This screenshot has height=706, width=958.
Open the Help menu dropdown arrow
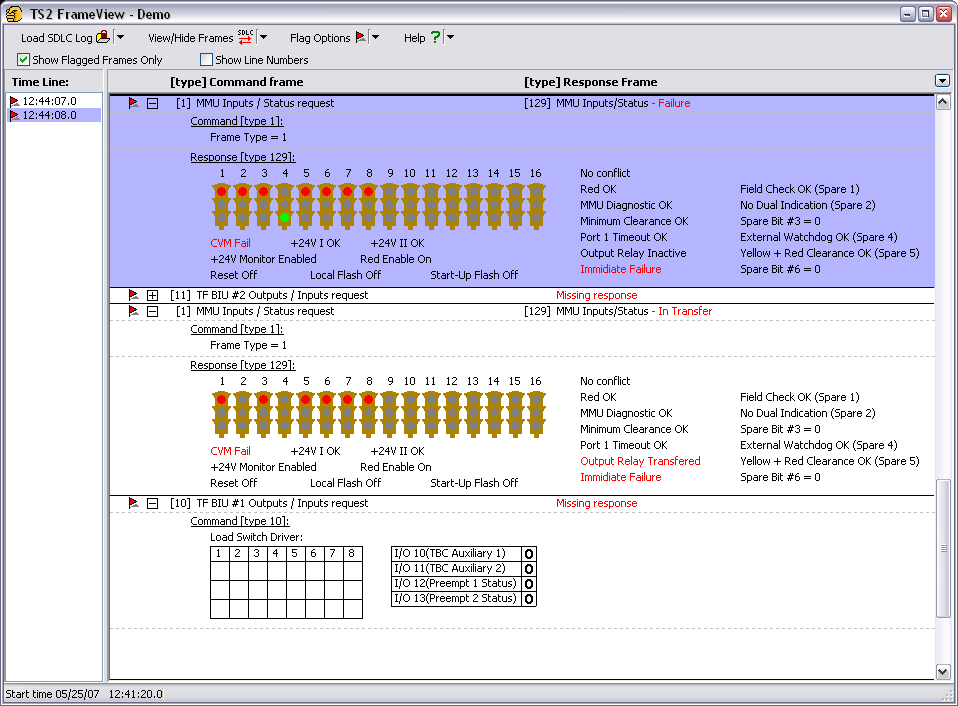pyautogui.click(x=450, y=38)
